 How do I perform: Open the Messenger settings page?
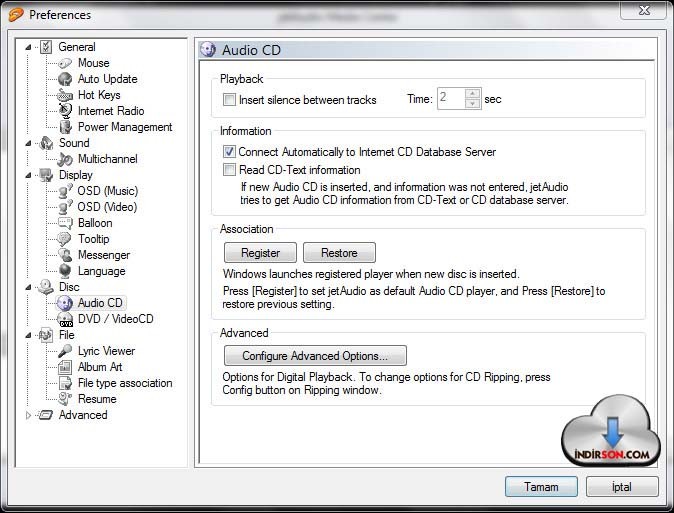104,255
